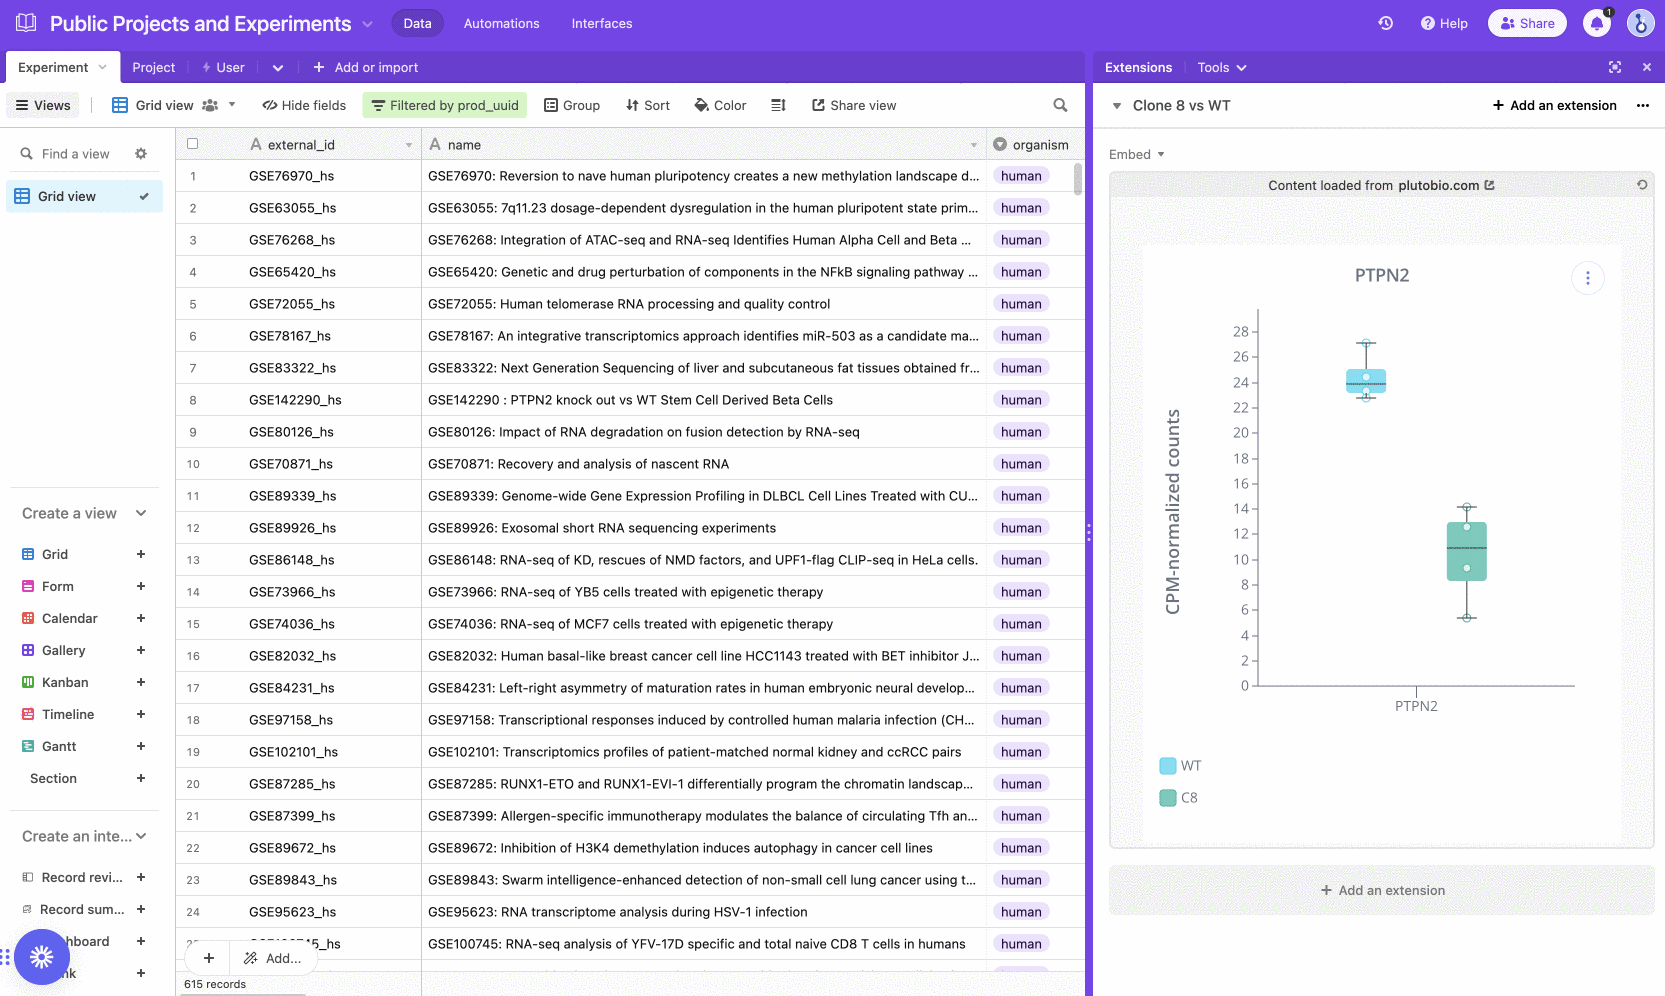Switch to the Project table tab
This screenshot has width=1665, height=996.
pyautogui.click(x=153, y=67)
